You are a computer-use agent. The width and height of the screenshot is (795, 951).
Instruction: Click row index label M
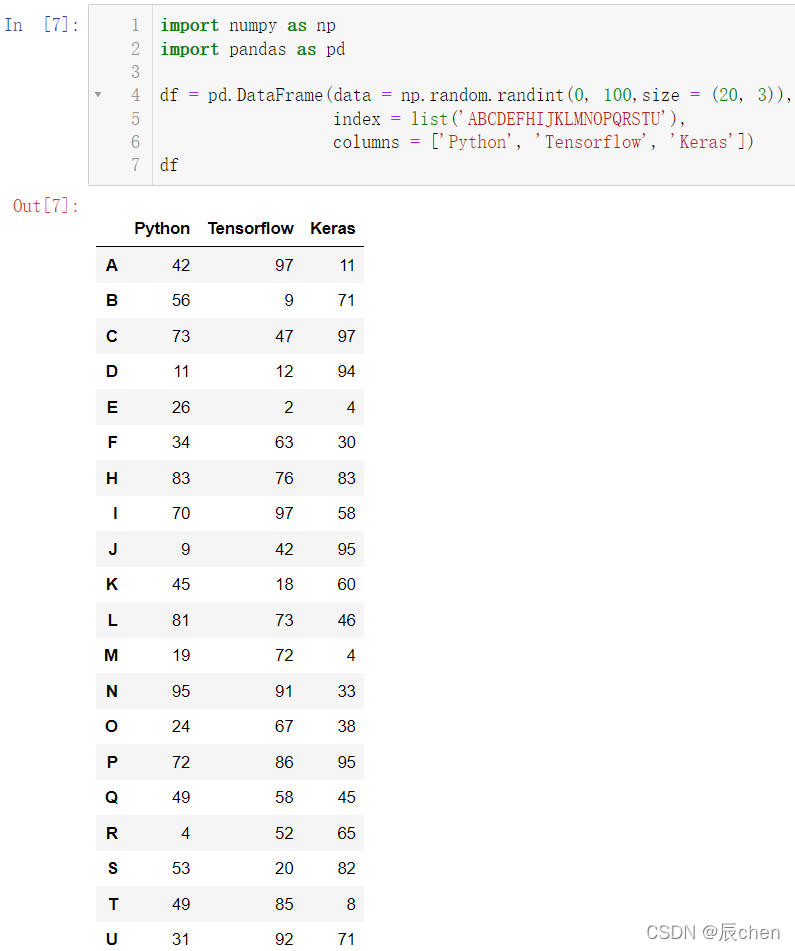111,655
